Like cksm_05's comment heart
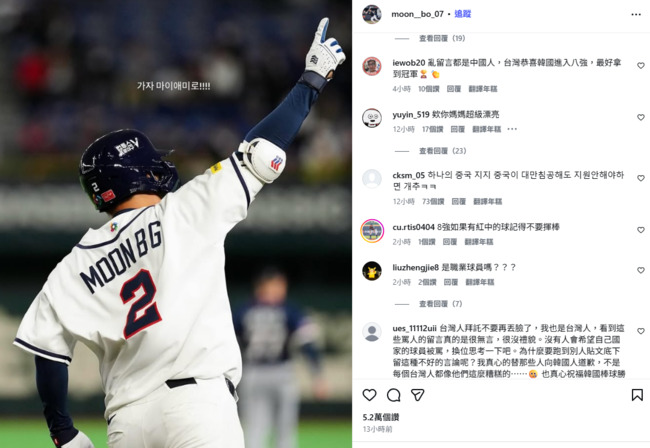650x448 pixels. 640,178
